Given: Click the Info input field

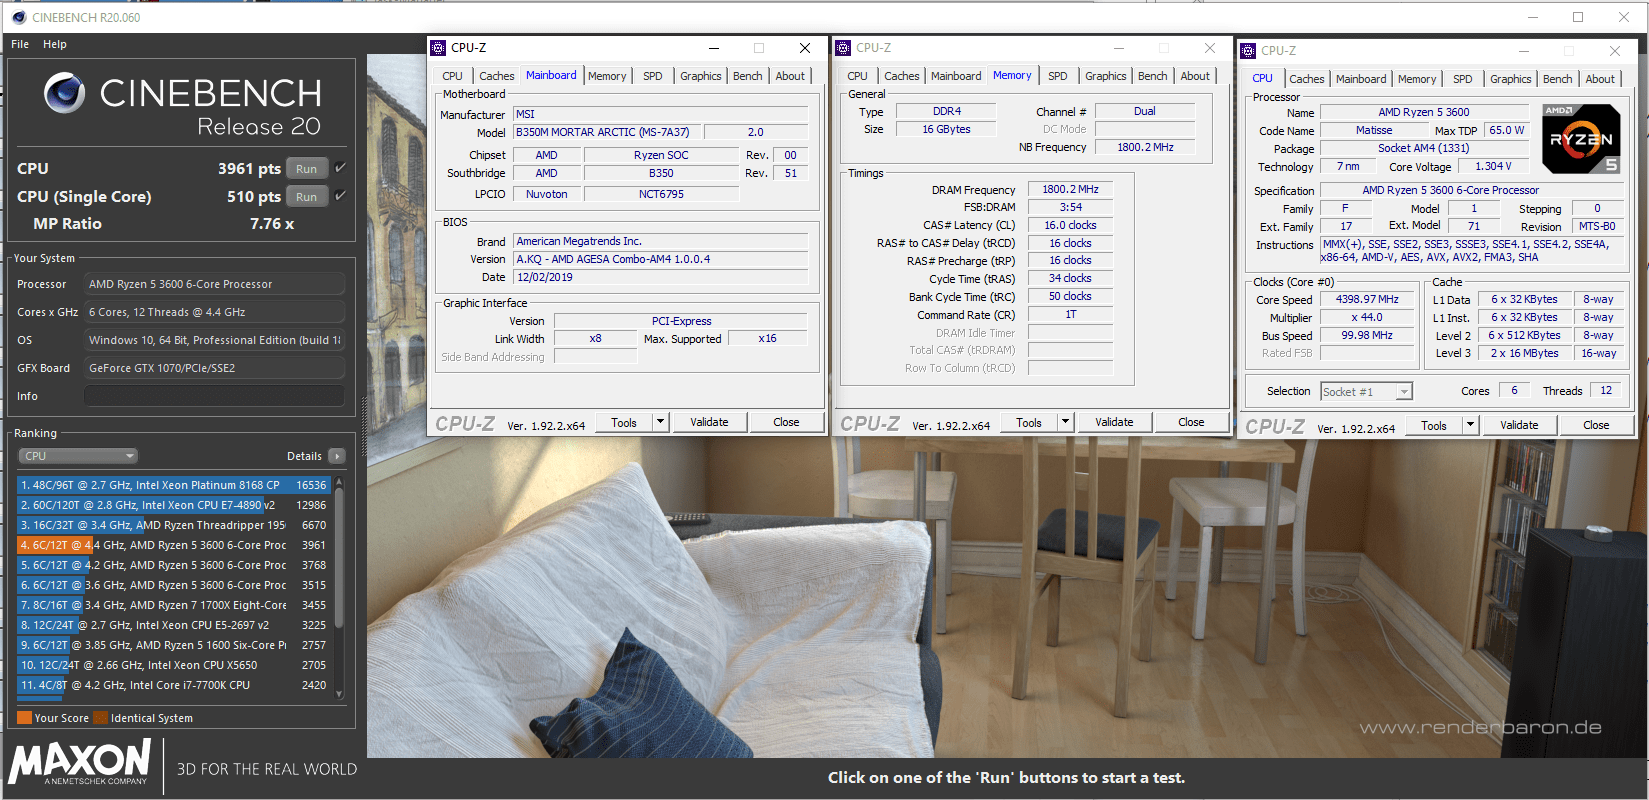Looking at the screenshot, I should (214, 396).
